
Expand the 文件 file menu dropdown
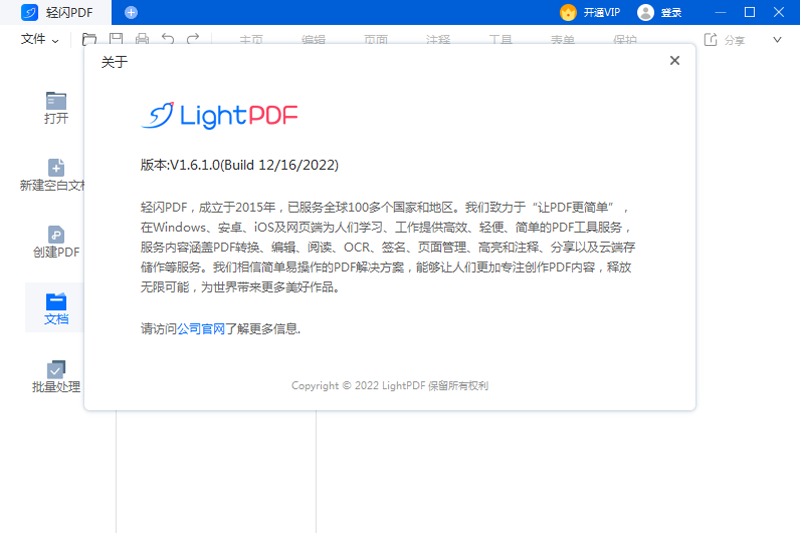tap(40, 39)
